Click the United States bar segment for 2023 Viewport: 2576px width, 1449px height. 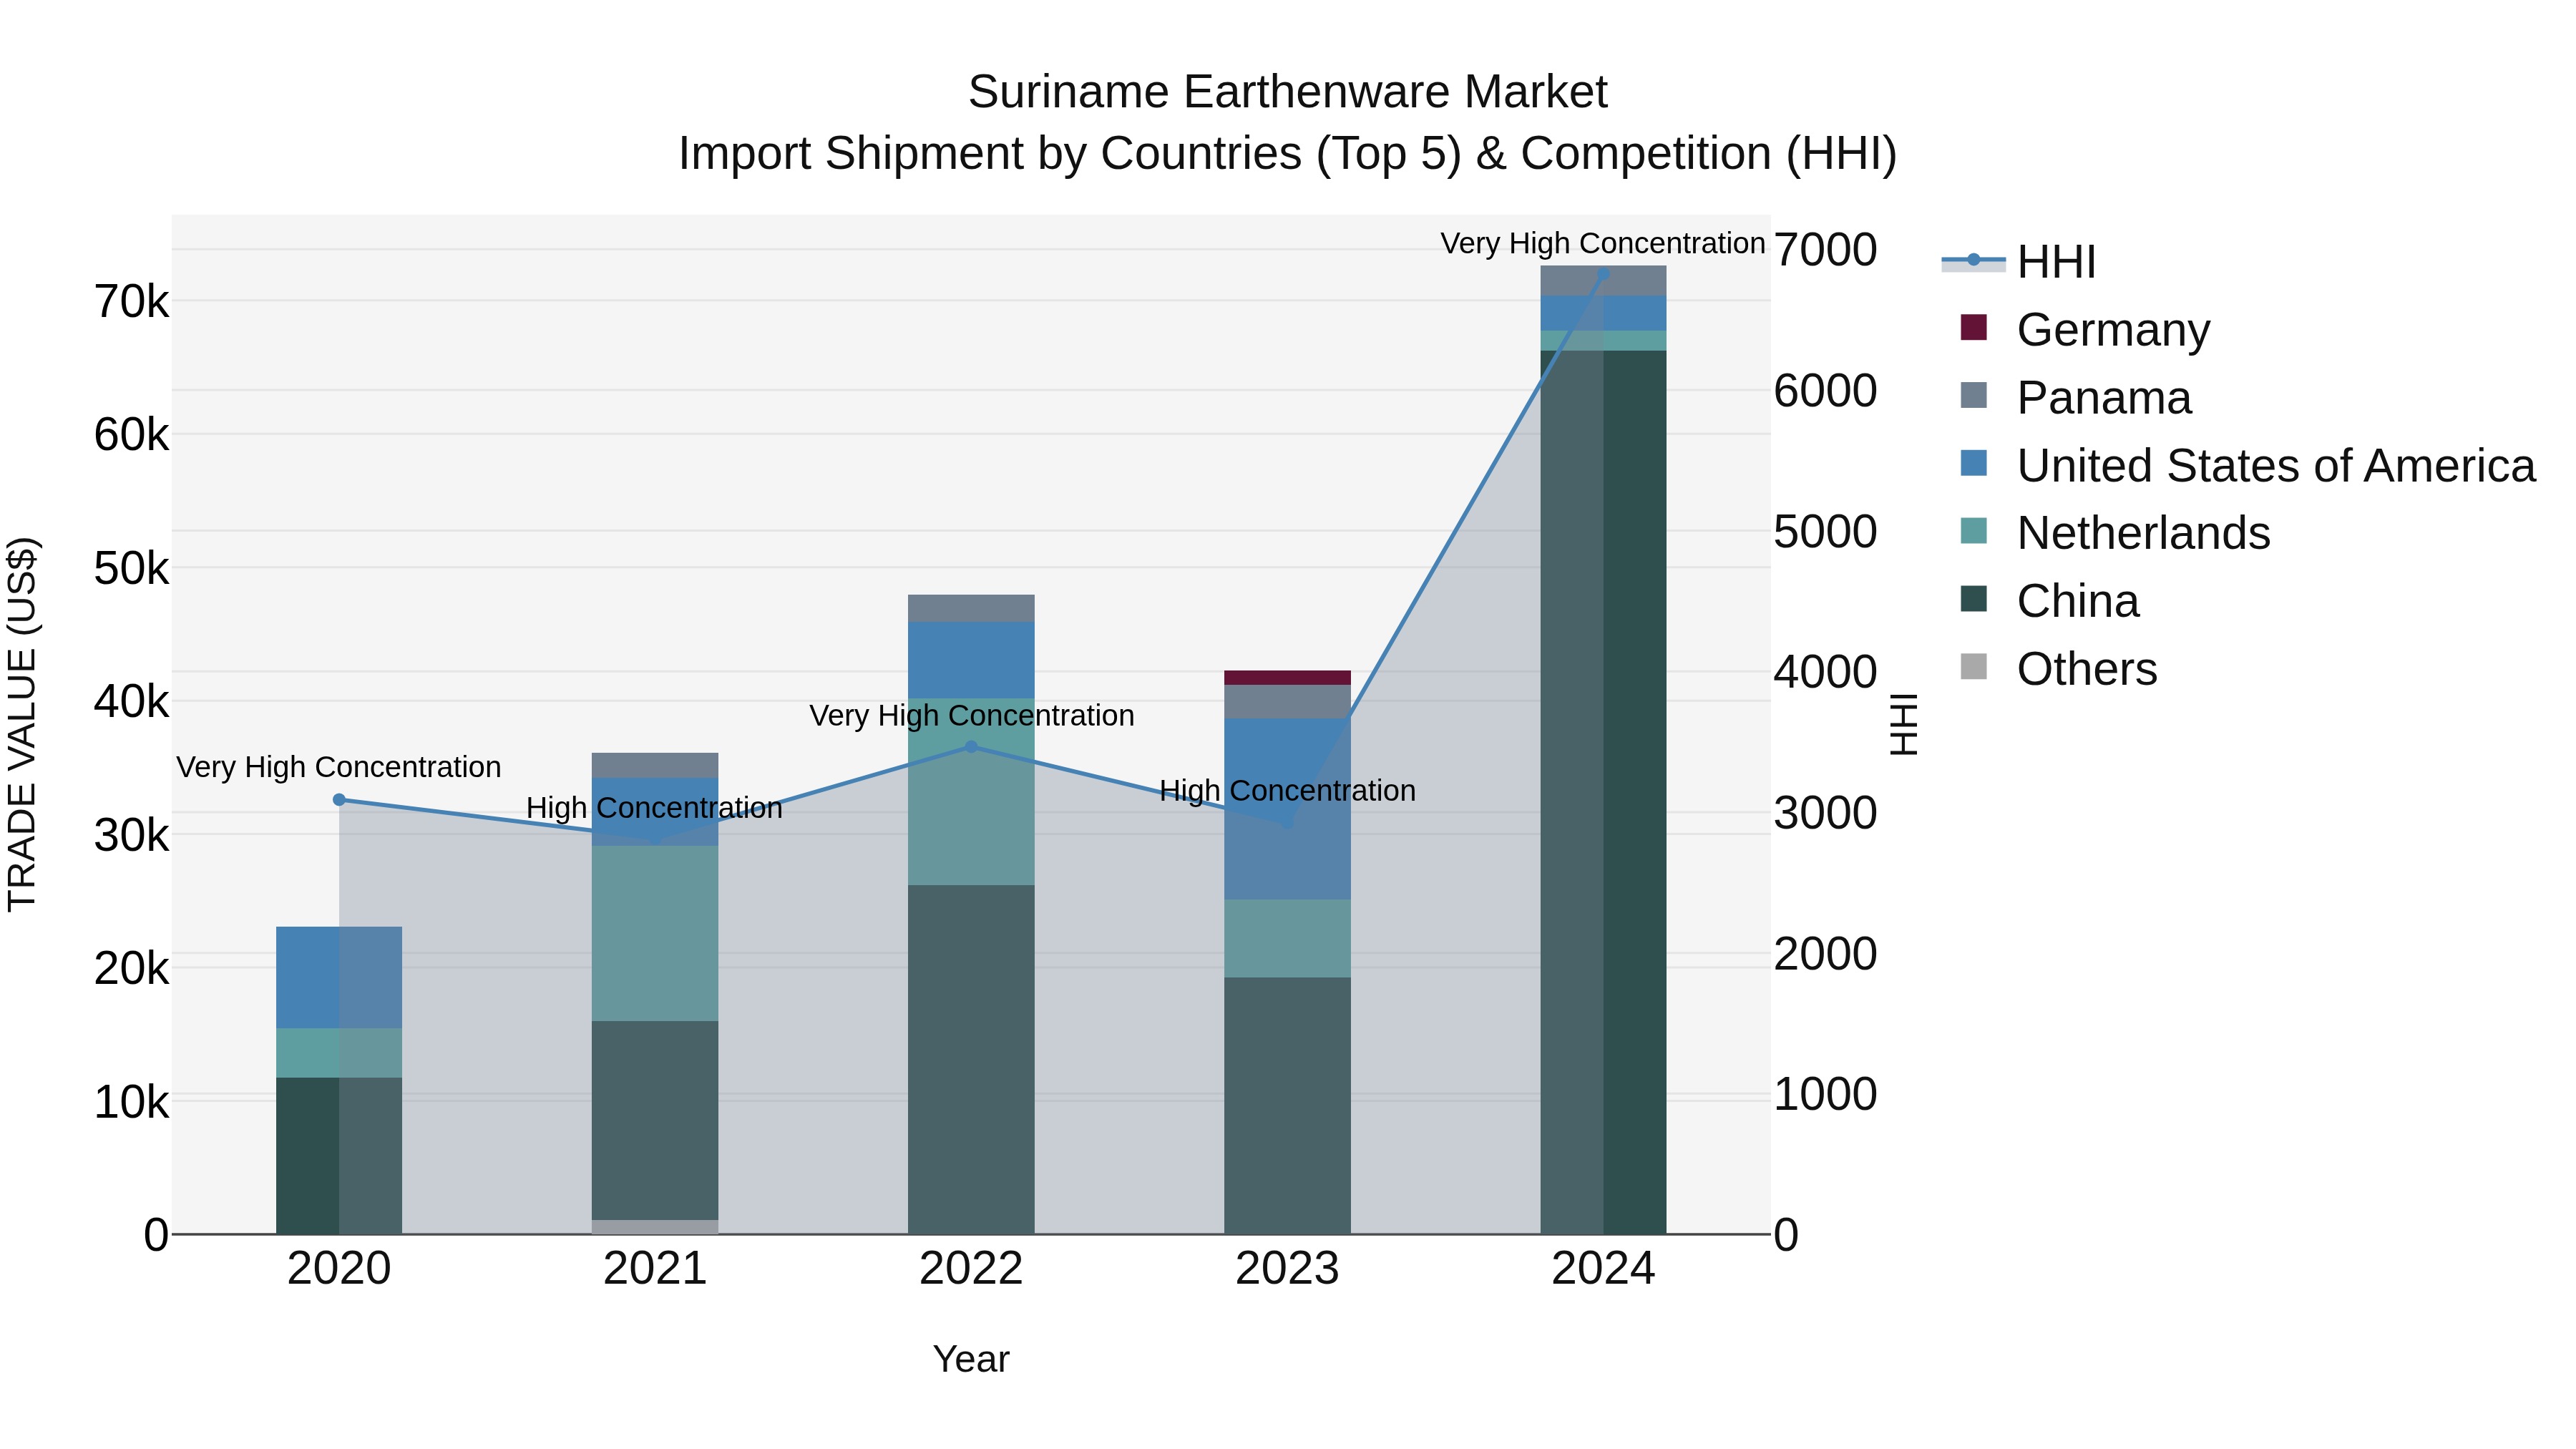coord(1287,809)
